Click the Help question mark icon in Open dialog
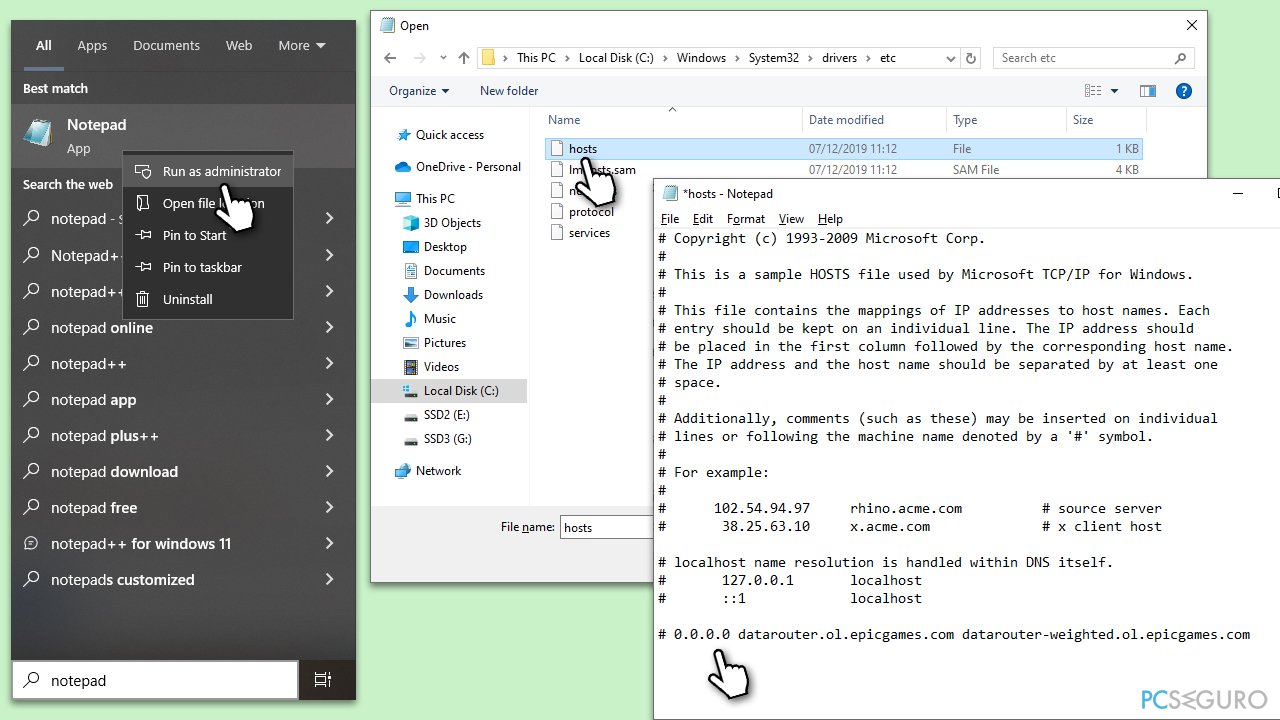The image size is (1280, 720). click(1184, 91)
